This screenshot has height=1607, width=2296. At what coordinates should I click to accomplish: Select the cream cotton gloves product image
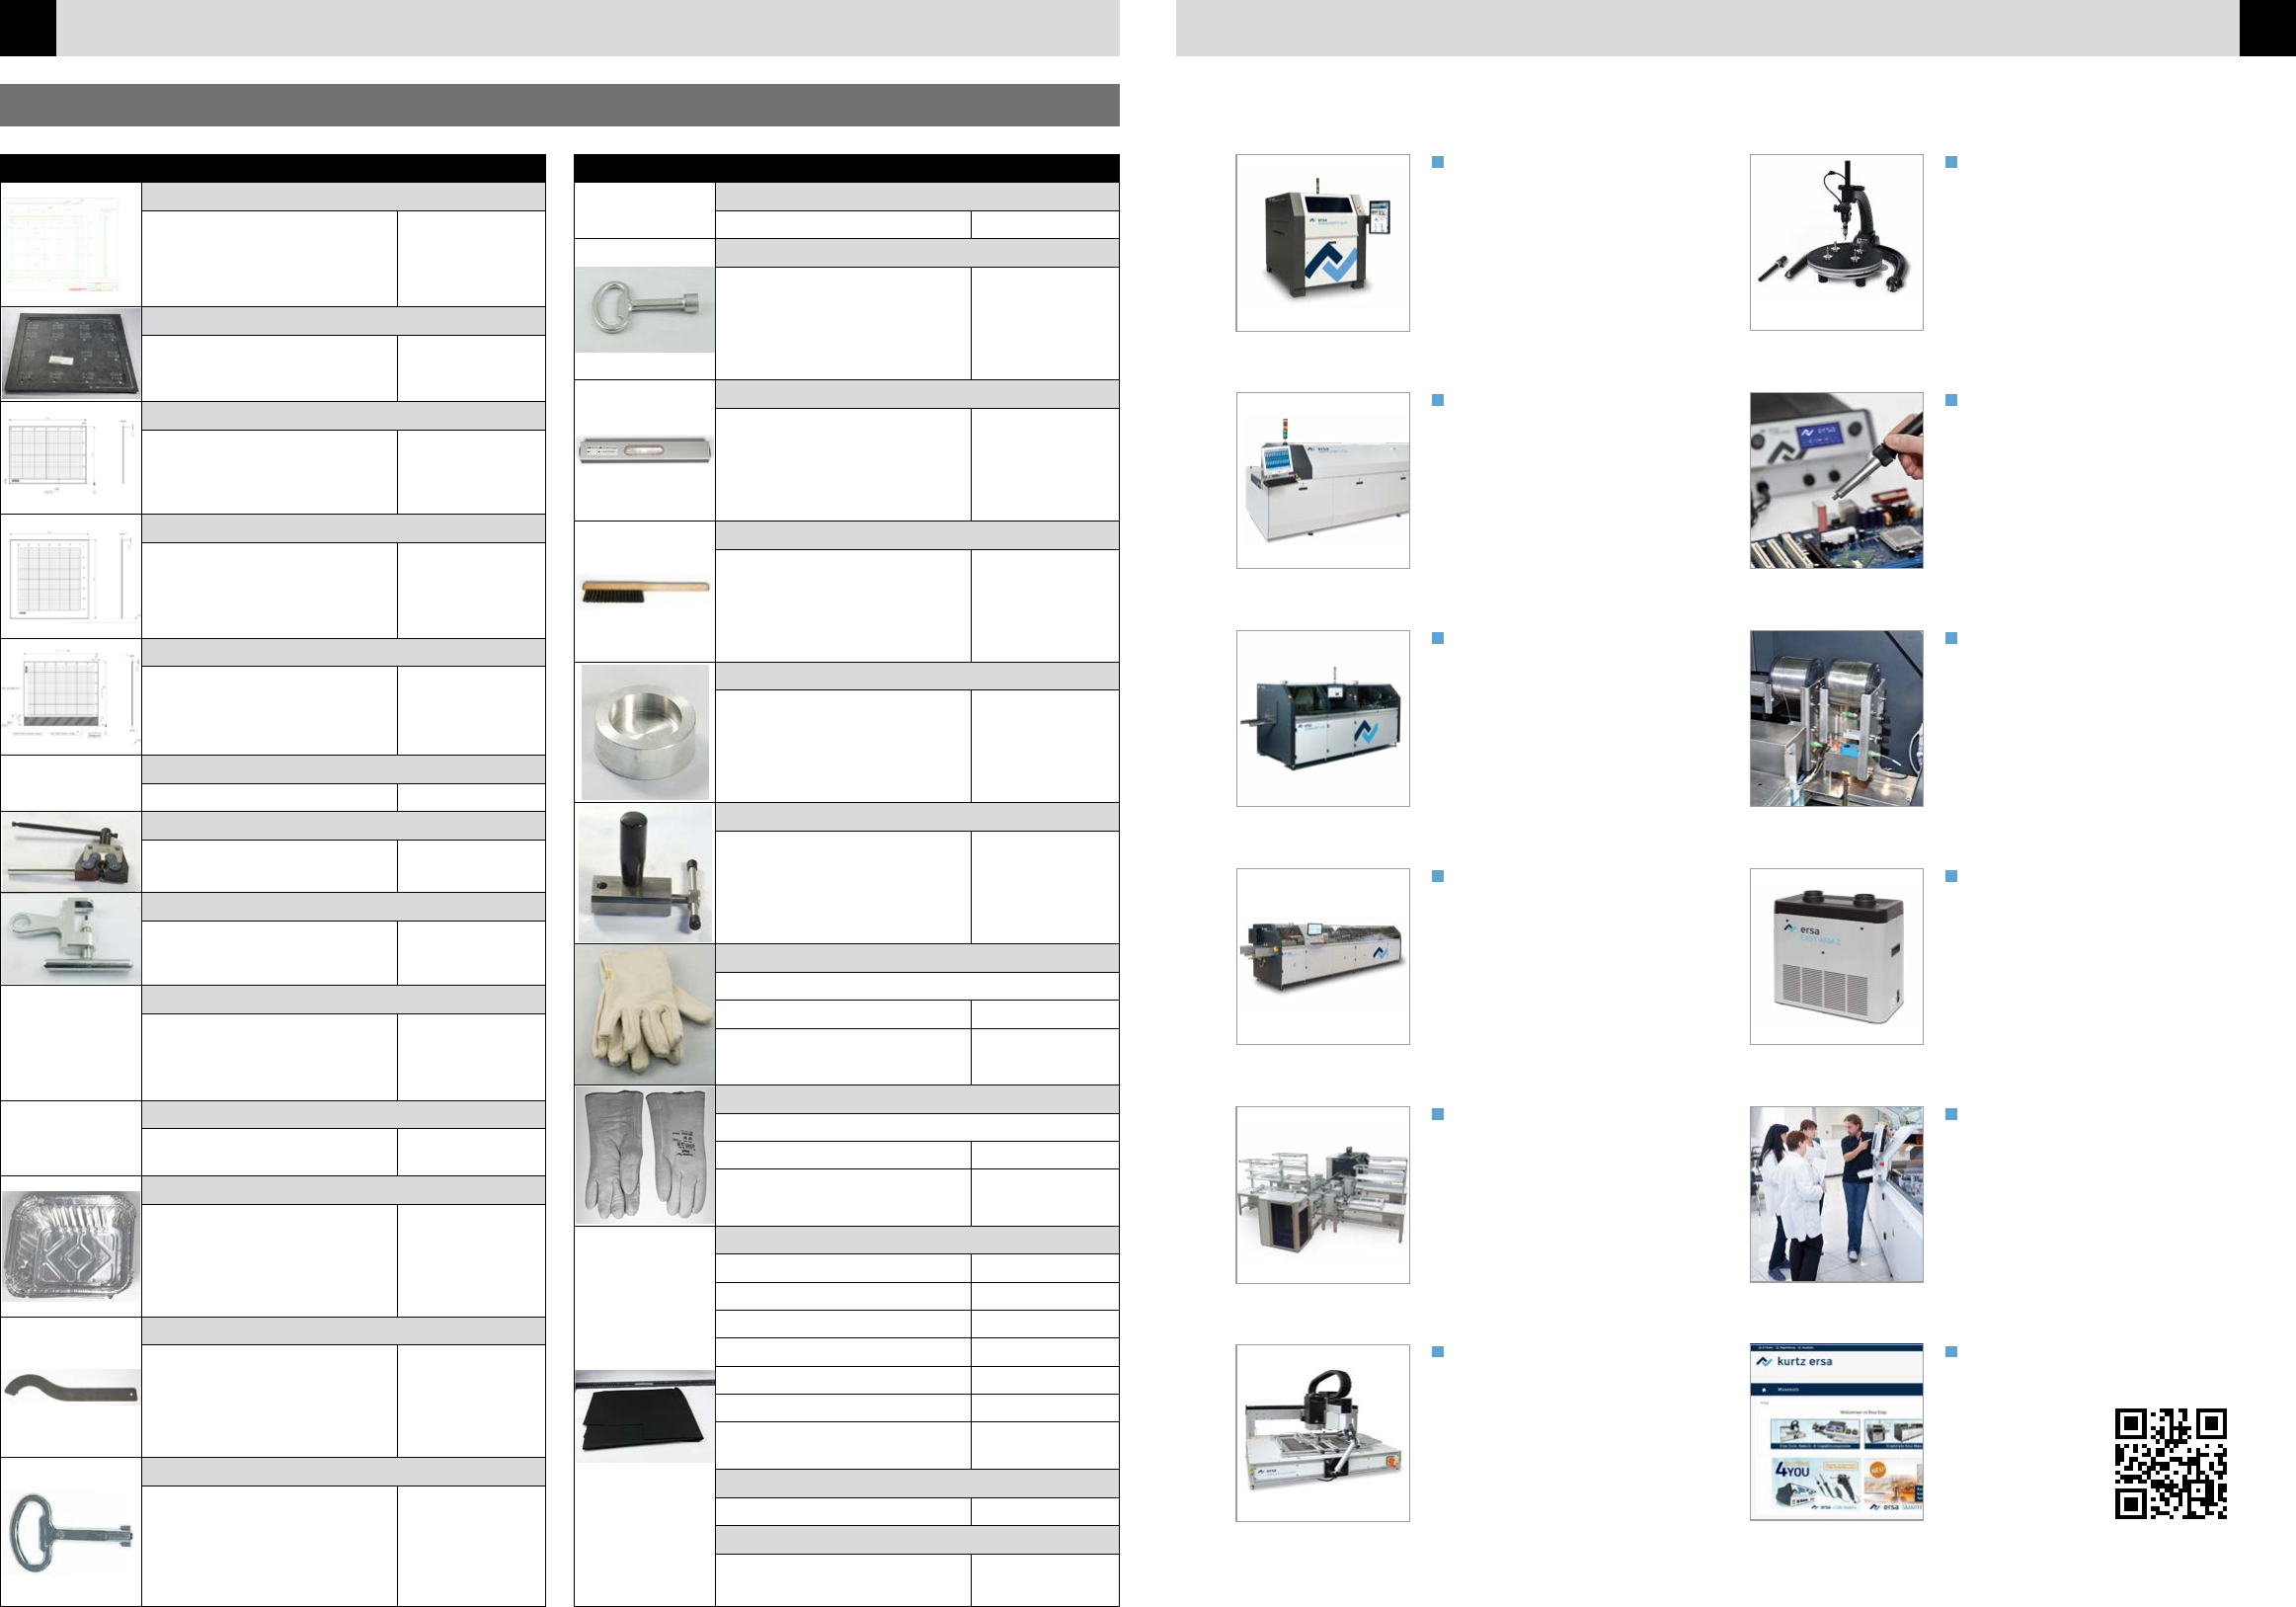(x=644, y=1013)
